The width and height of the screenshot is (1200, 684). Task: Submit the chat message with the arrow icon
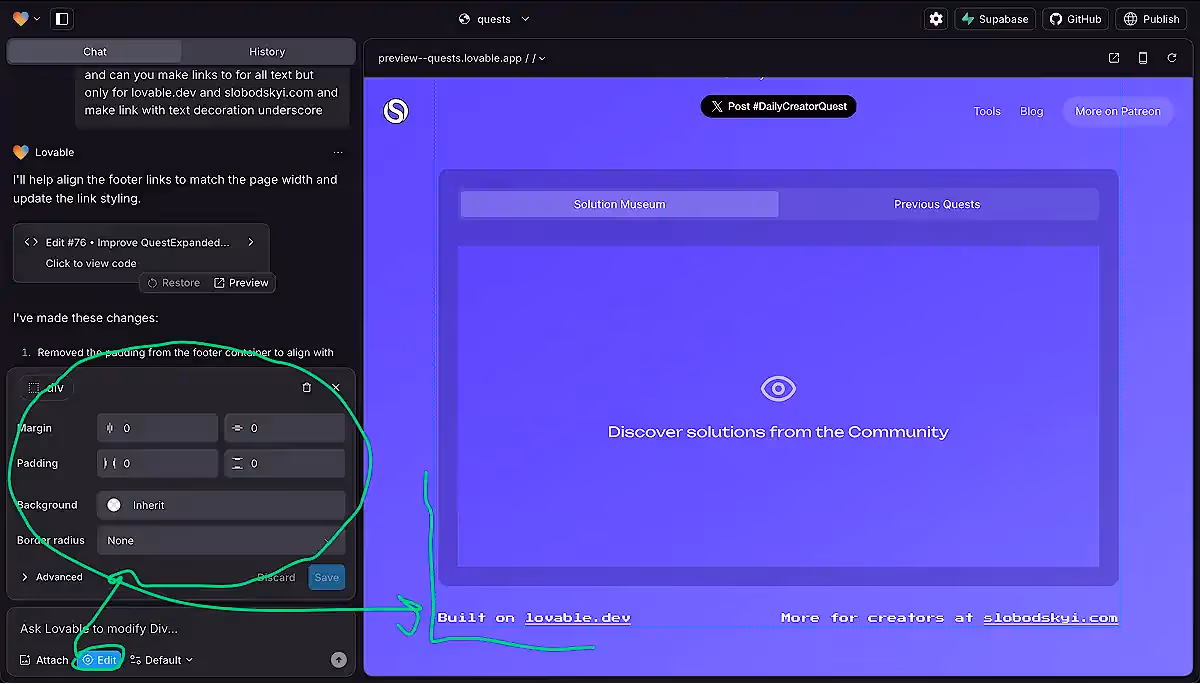(x=338, y=660)
